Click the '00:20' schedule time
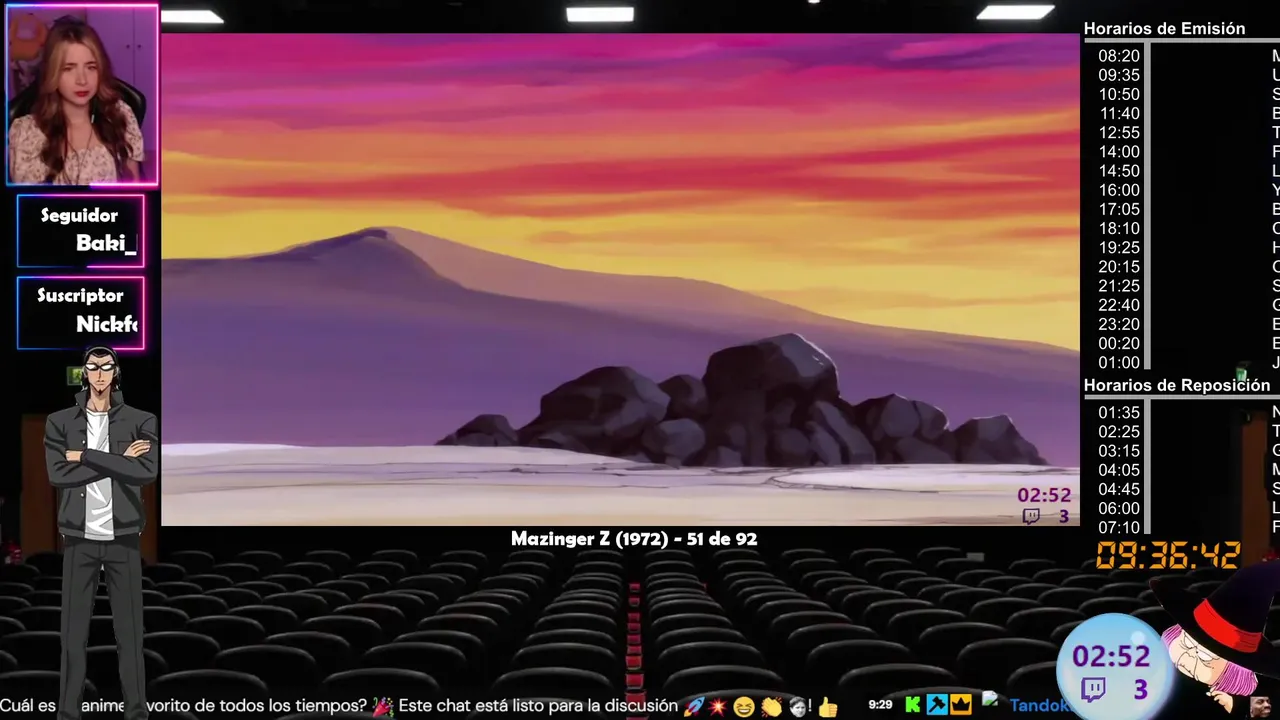Viewport: 1280px width, 720px height. point(1119,343)
